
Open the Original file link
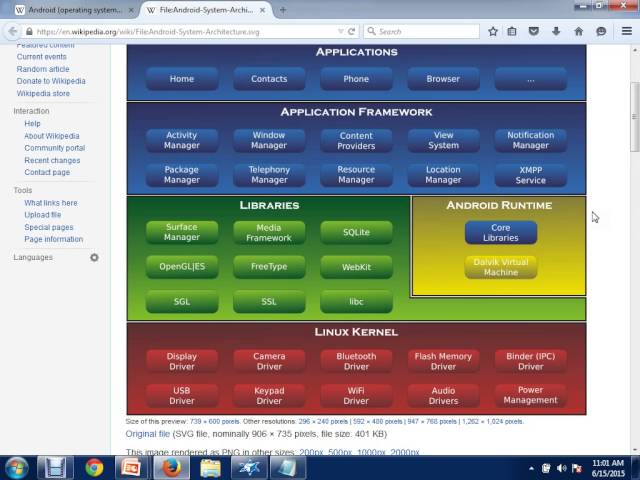(147, 434)
